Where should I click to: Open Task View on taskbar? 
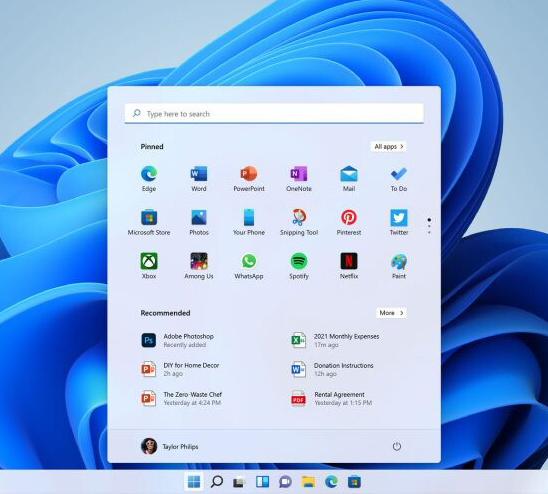tap(239, 482)
